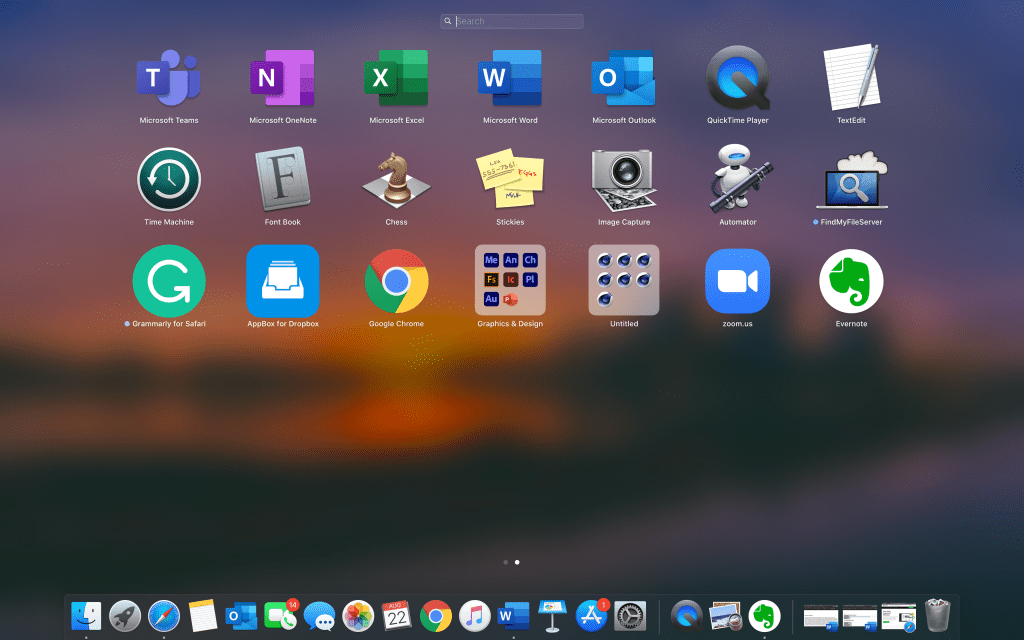Open Trash in the Dock
Screen dimensions: 1024x640
(937, 616)
